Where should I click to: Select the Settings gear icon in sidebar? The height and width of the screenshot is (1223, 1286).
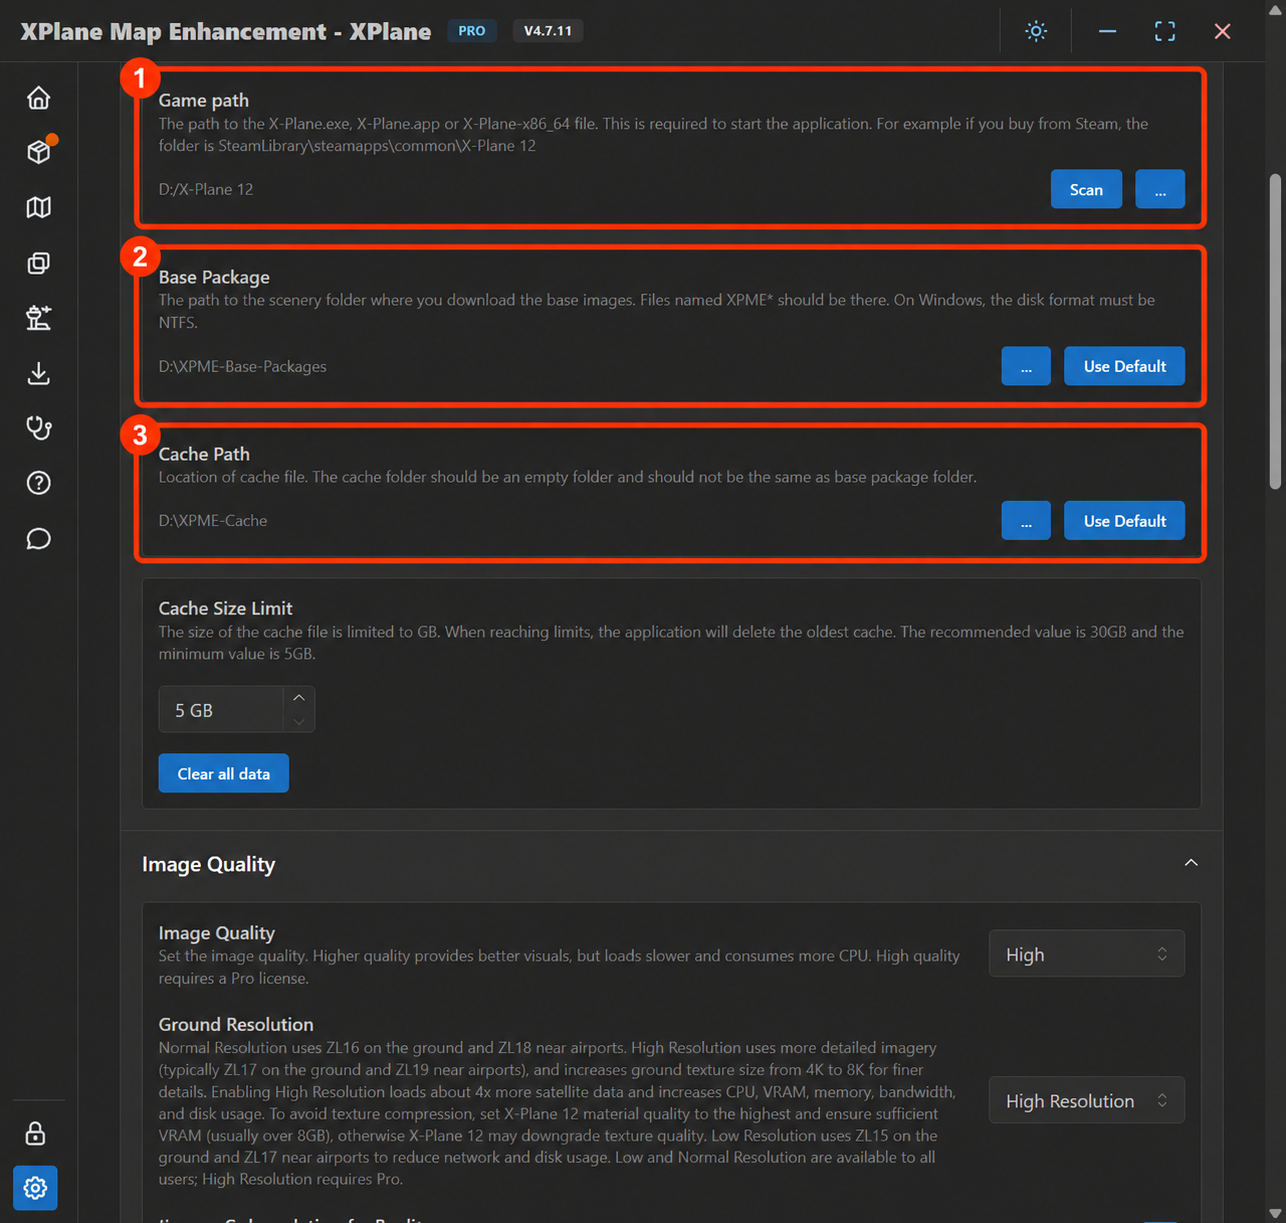[35, 1188]
